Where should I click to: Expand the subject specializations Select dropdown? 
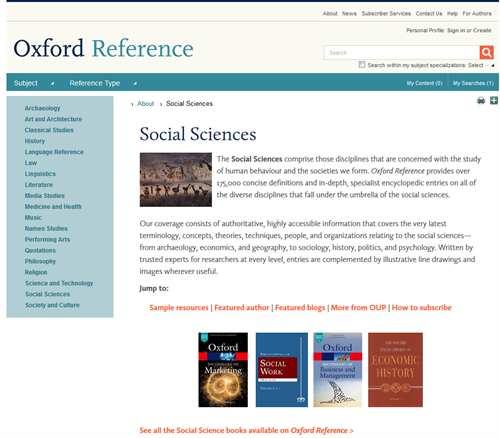tap(481, 65)
